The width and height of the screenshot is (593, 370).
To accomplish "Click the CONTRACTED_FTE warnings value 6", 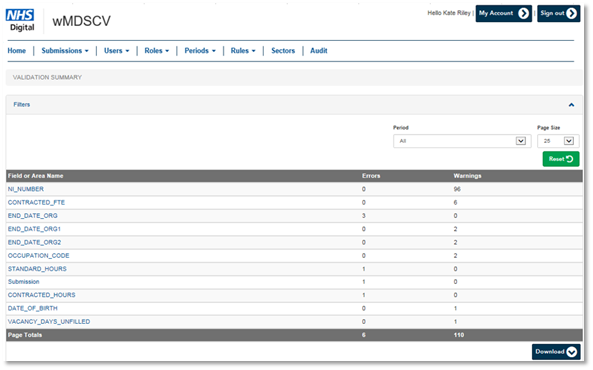I will point(455,202).
